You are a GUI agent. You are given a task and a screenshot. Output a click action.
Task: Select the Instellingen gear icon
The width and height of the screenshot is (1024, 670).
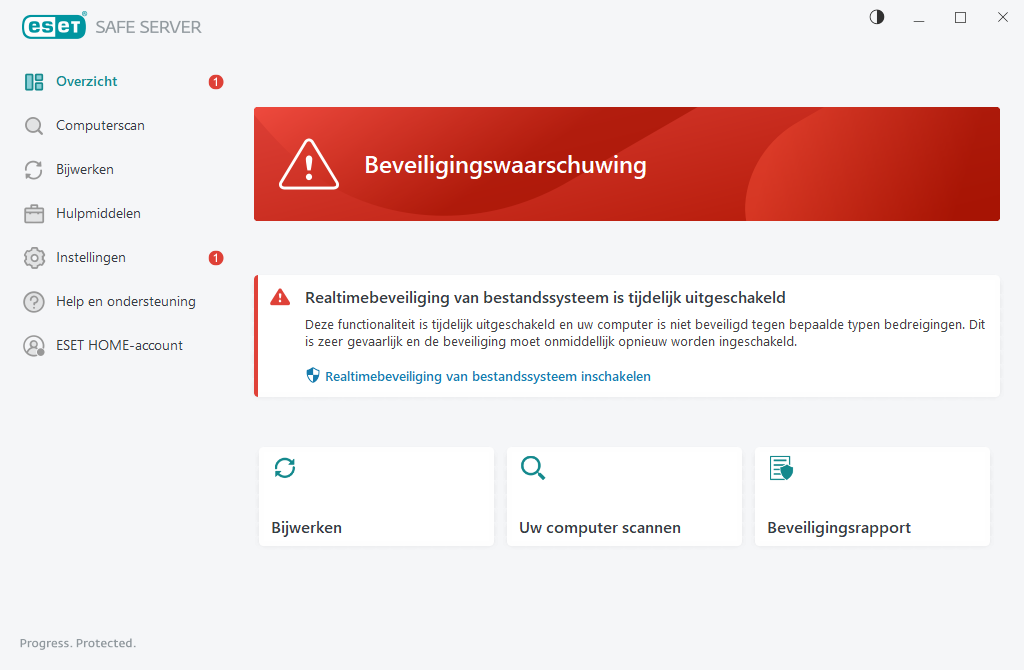tap(34, 257)
